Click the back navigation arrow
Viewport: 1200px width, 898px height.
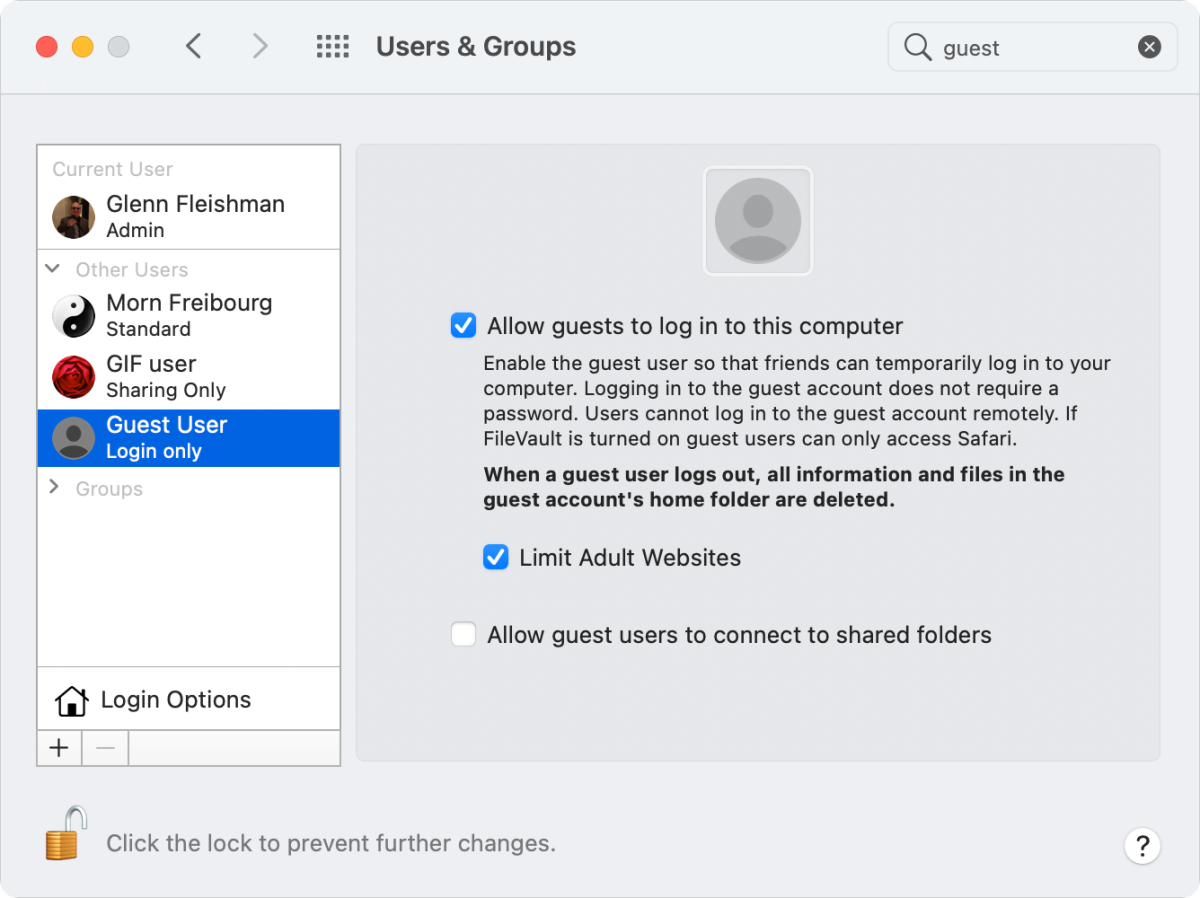pos(194,46)
